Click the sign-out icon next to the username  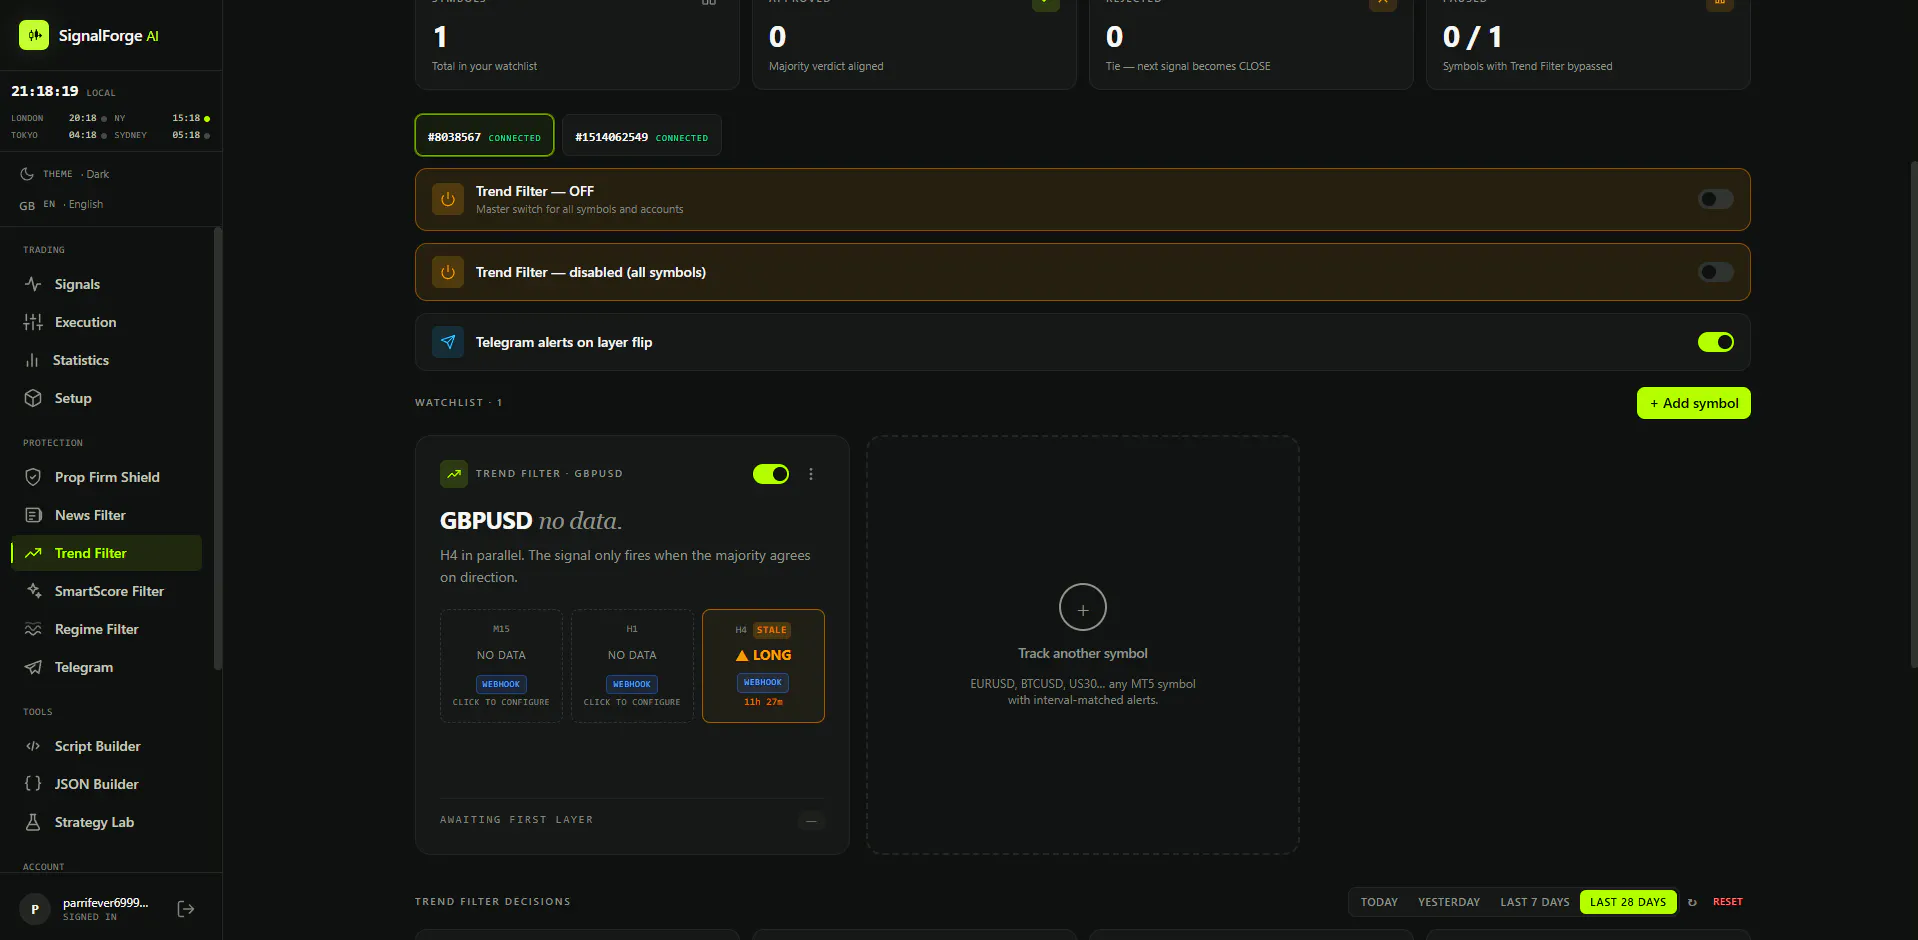pyautogui.click(x=185, y=909)
